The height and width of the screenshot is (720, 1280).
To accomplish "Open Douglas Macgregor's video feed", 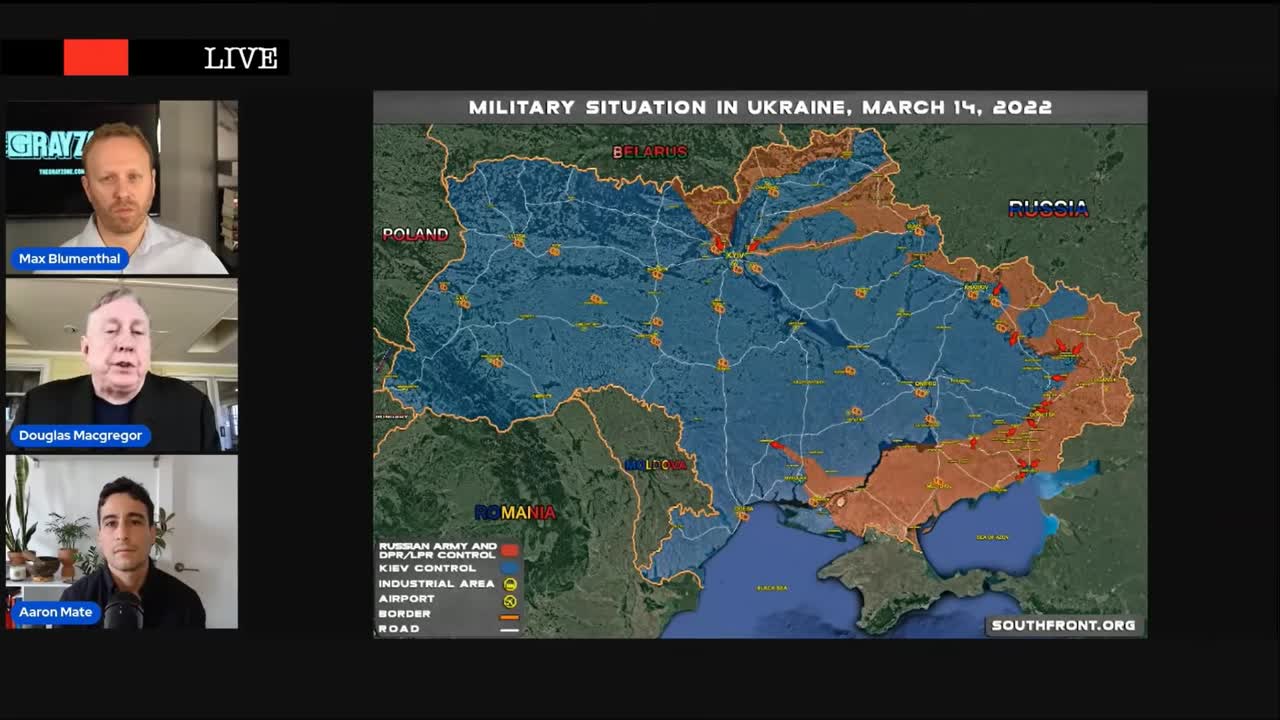I will [x=122, y=365].
